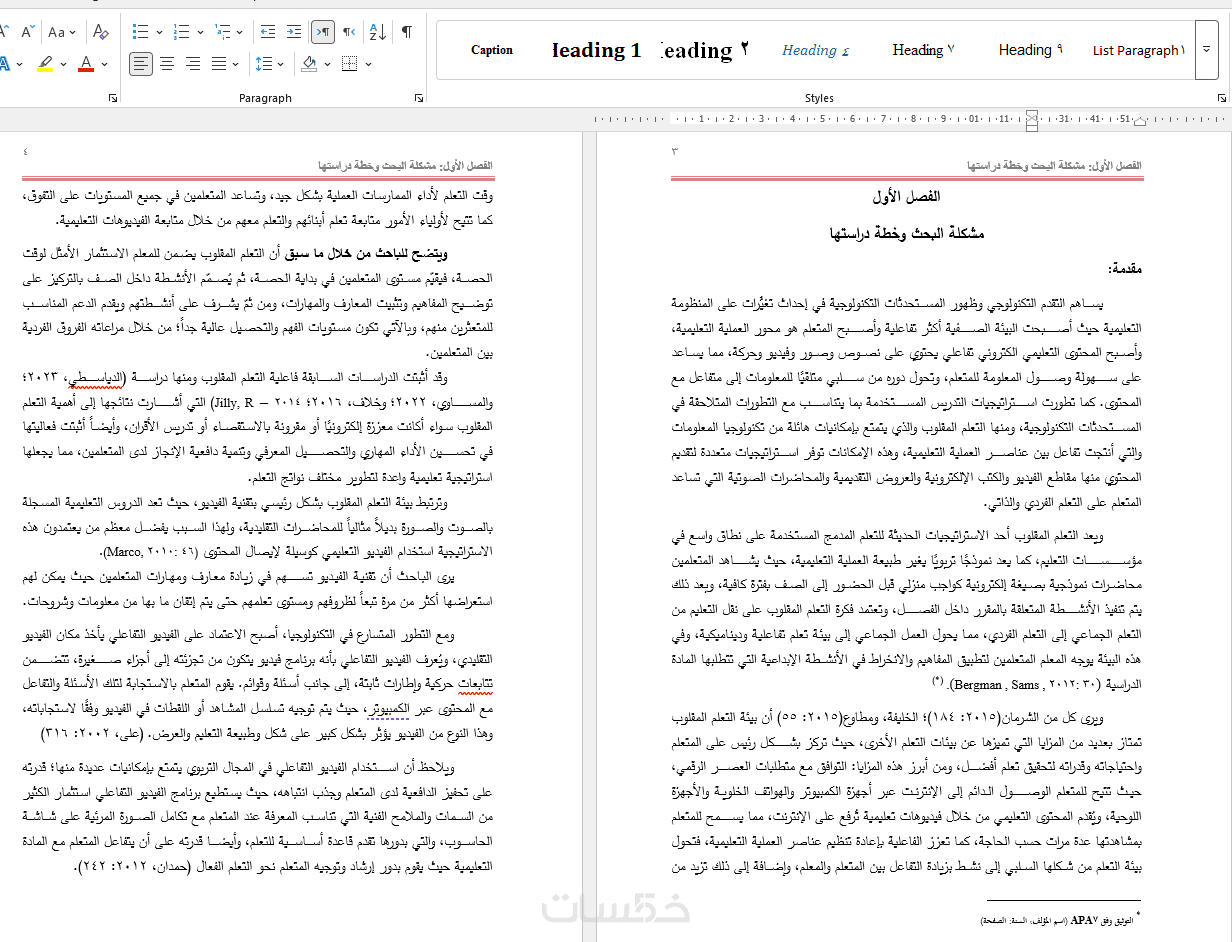
Task: Click the Decrease Indent icon
Action: point(268,32)
